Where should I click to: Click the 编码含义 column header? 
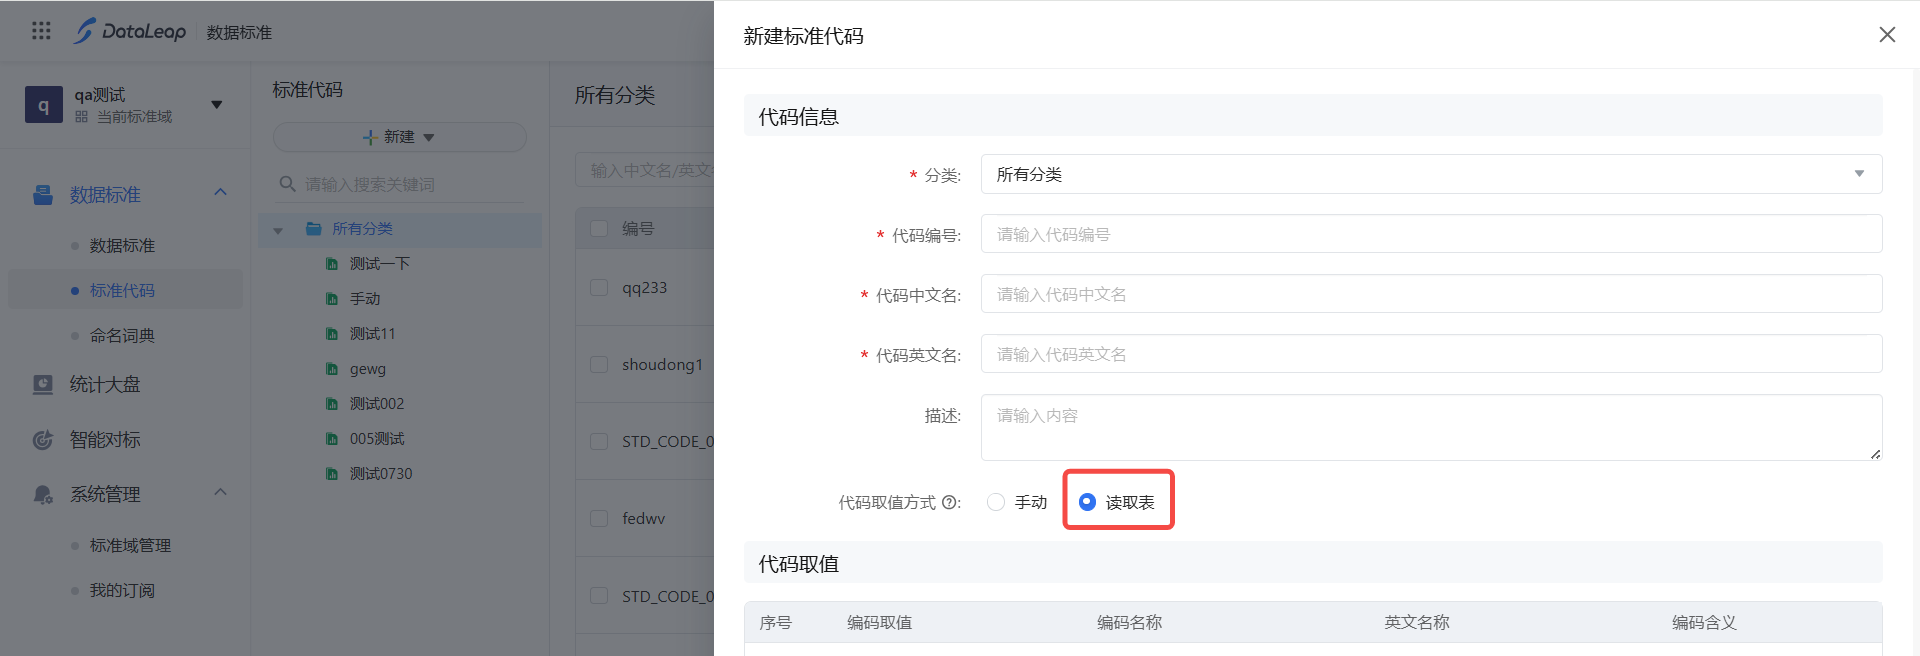click(x=1704, y=623)
